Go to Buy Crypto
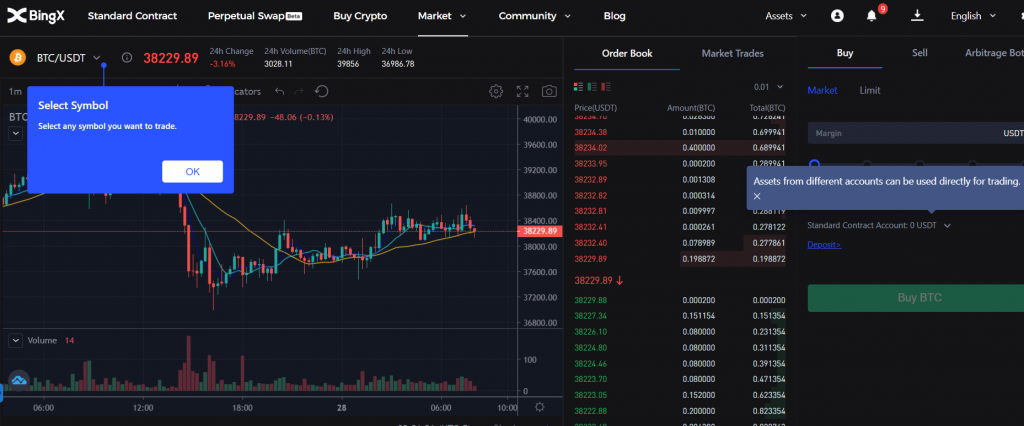Viewport: 1024px width, 426px height. click(x=360, y=16)
